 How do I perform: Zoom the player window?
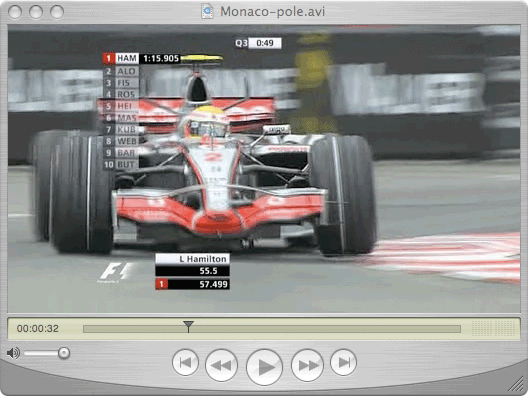click(57, 12)
